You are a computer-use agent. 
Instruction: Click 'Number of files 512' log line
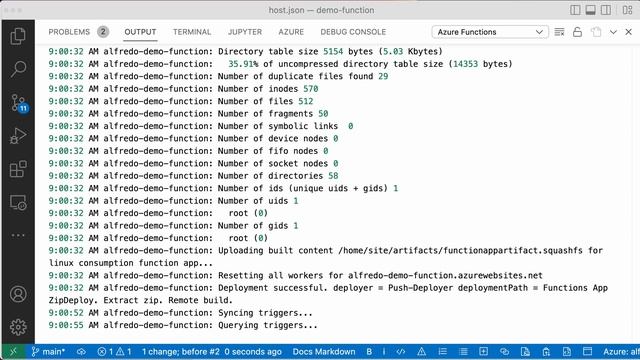click(180, 101)
